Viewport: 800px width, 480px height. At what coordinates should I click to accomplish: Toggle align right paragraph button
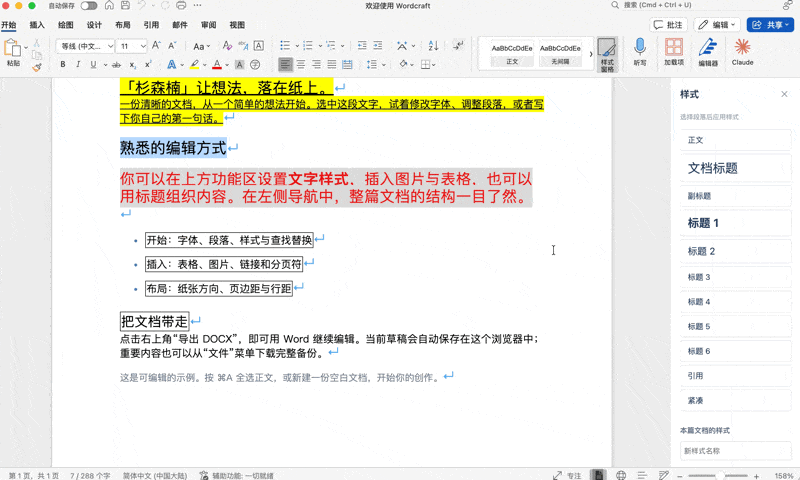(316, 64)
